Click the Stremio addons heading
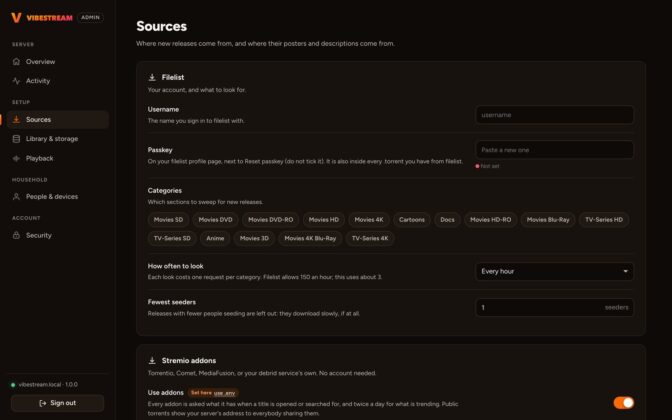The height and width of the screenshot is (420, 672). [x=189, y=360]
